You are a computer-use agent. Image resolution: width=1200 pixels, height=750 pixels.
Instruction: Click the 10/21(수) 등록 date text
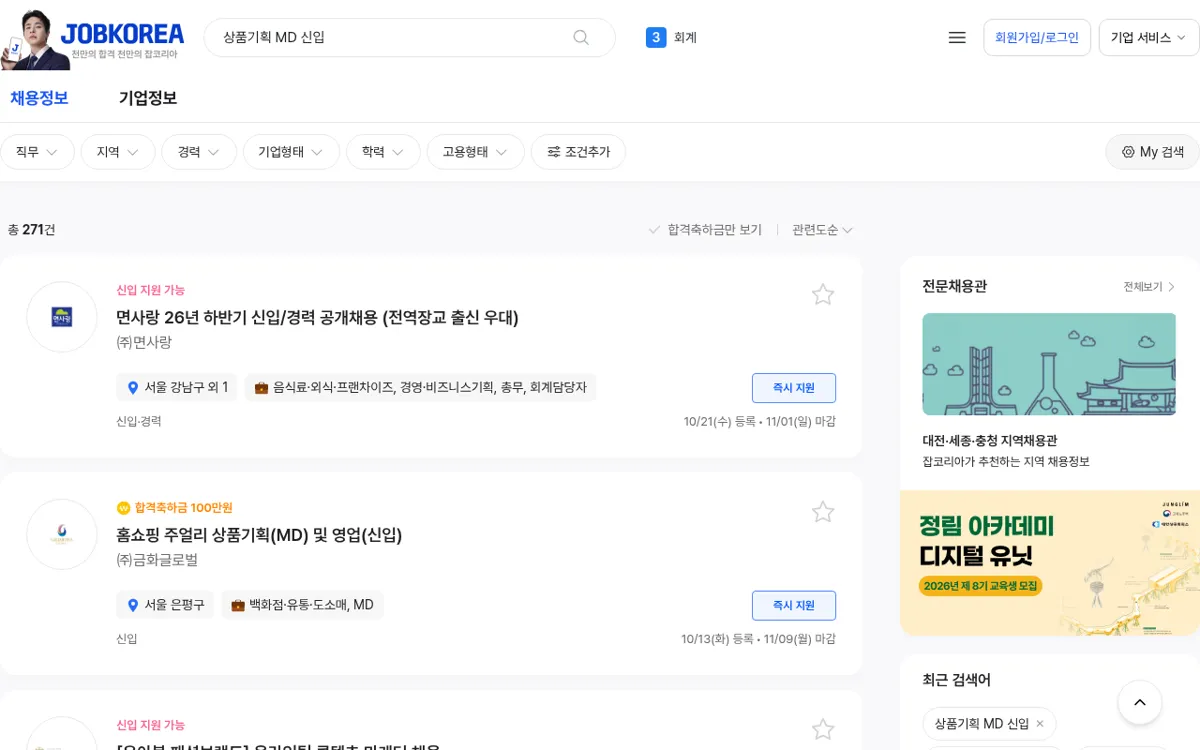click(x=720, y=422)
